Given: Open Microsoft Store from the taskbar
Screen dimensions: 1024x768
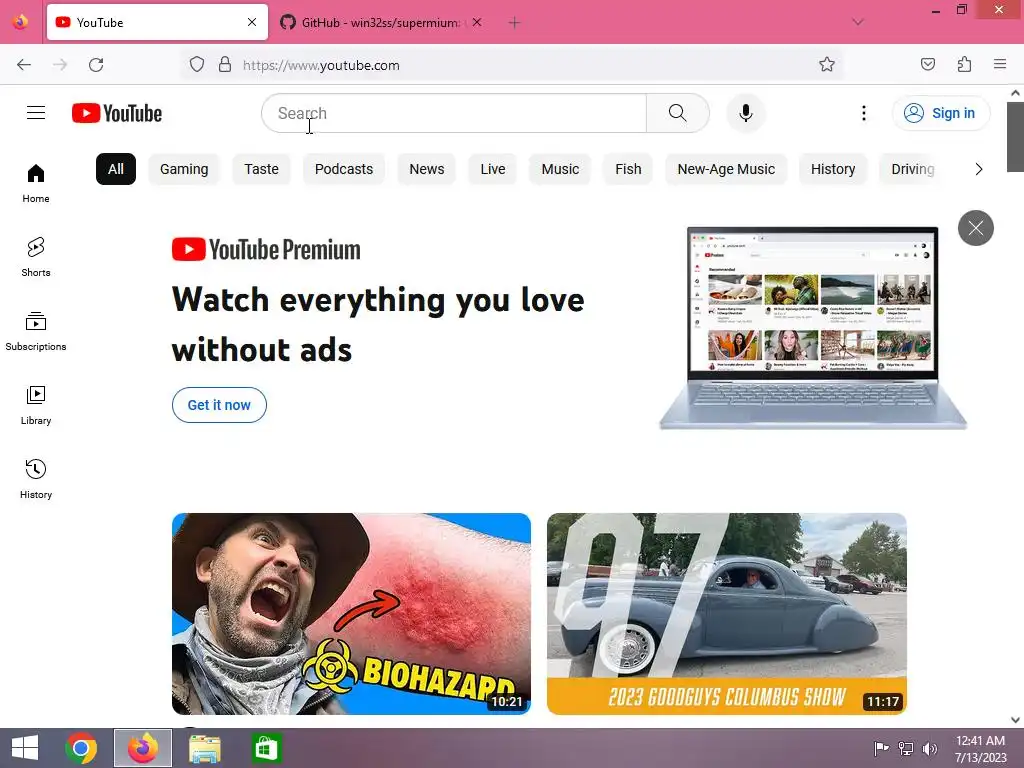Looking at the screenshot, I should (x=266, y=748).
